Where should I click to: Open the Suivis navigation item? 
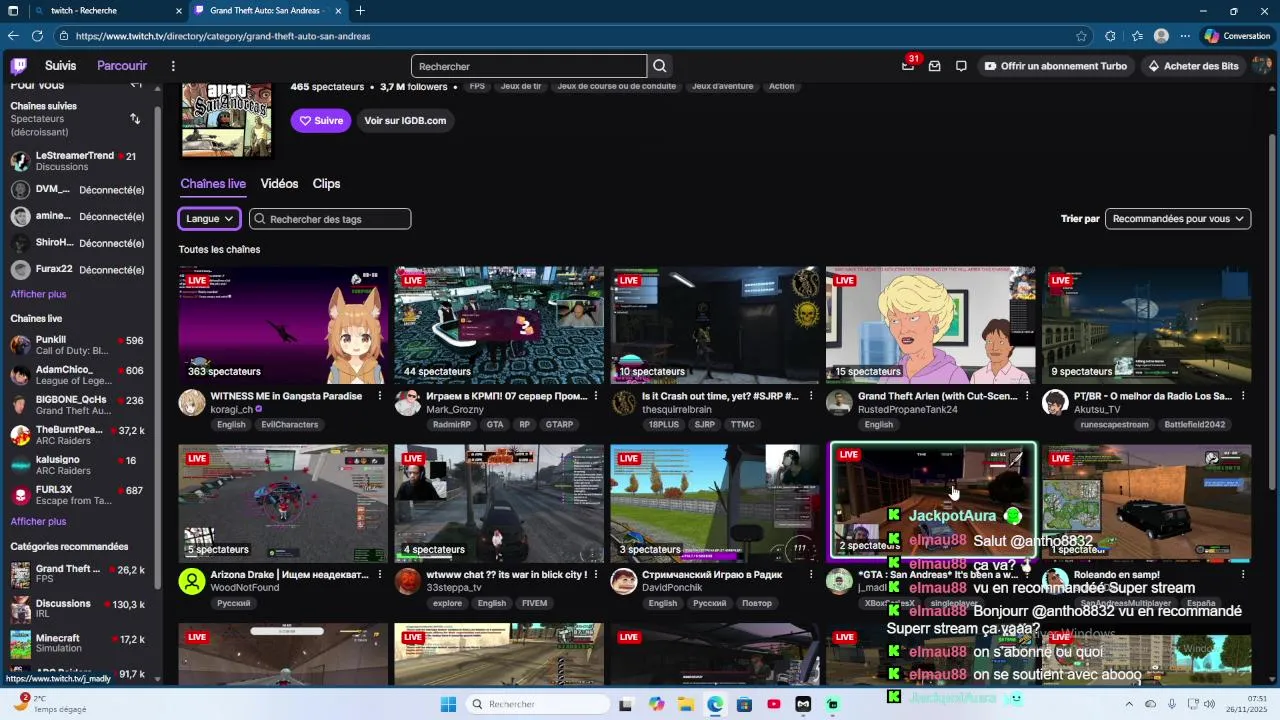[x=60, y=66]
